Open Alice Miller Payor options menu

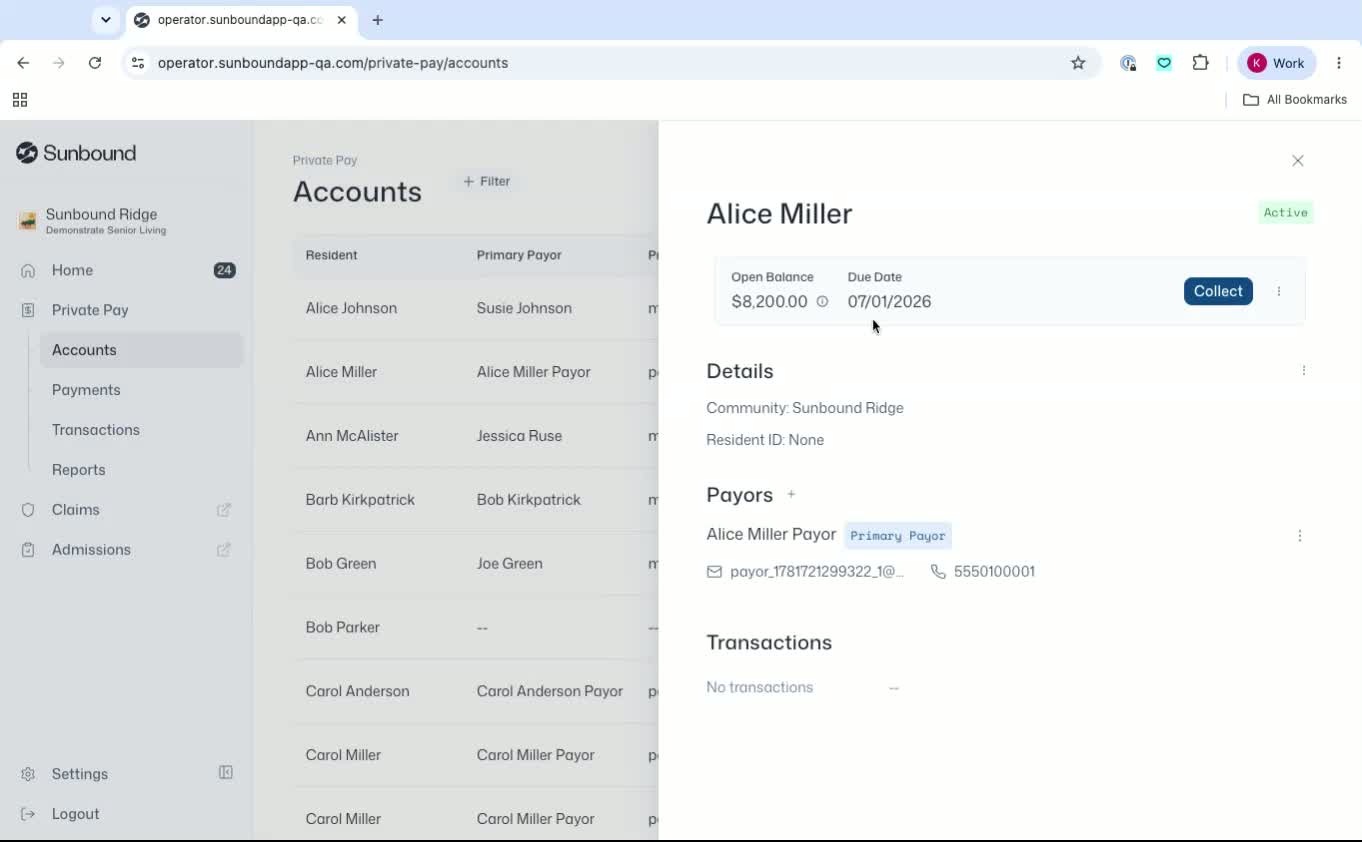(1300, 536)
